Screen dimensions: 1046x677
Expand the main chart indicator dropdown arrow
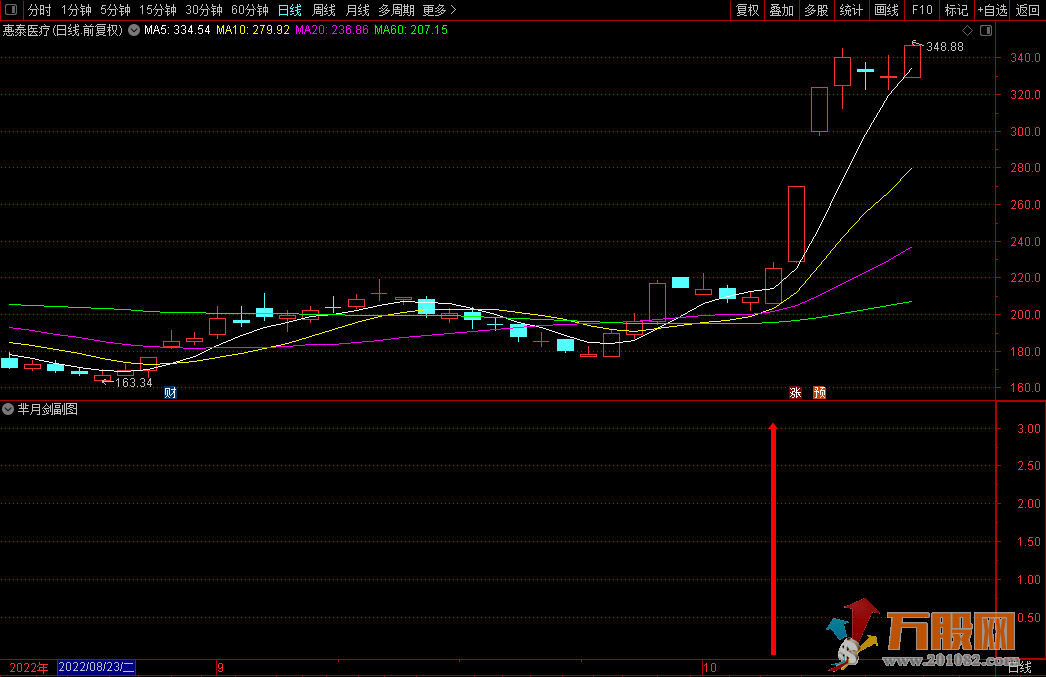(x=134, y=30)
